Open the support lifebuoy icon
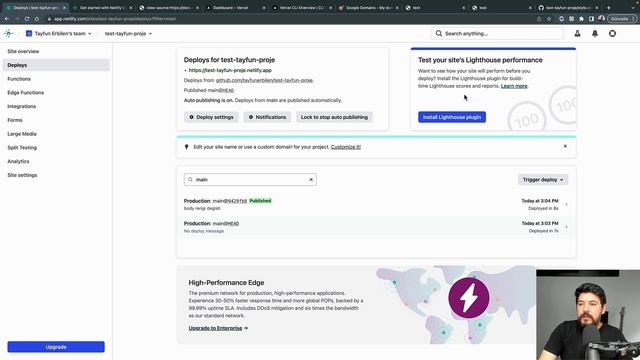 pyautogui.click(x=612, y=33)
